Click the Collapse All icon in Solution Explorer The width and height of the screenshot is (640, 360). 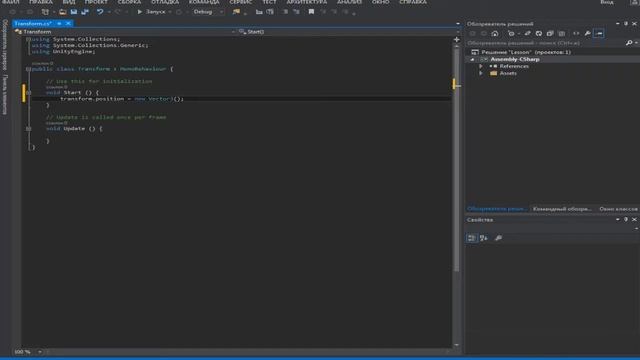tap(550, 33)
